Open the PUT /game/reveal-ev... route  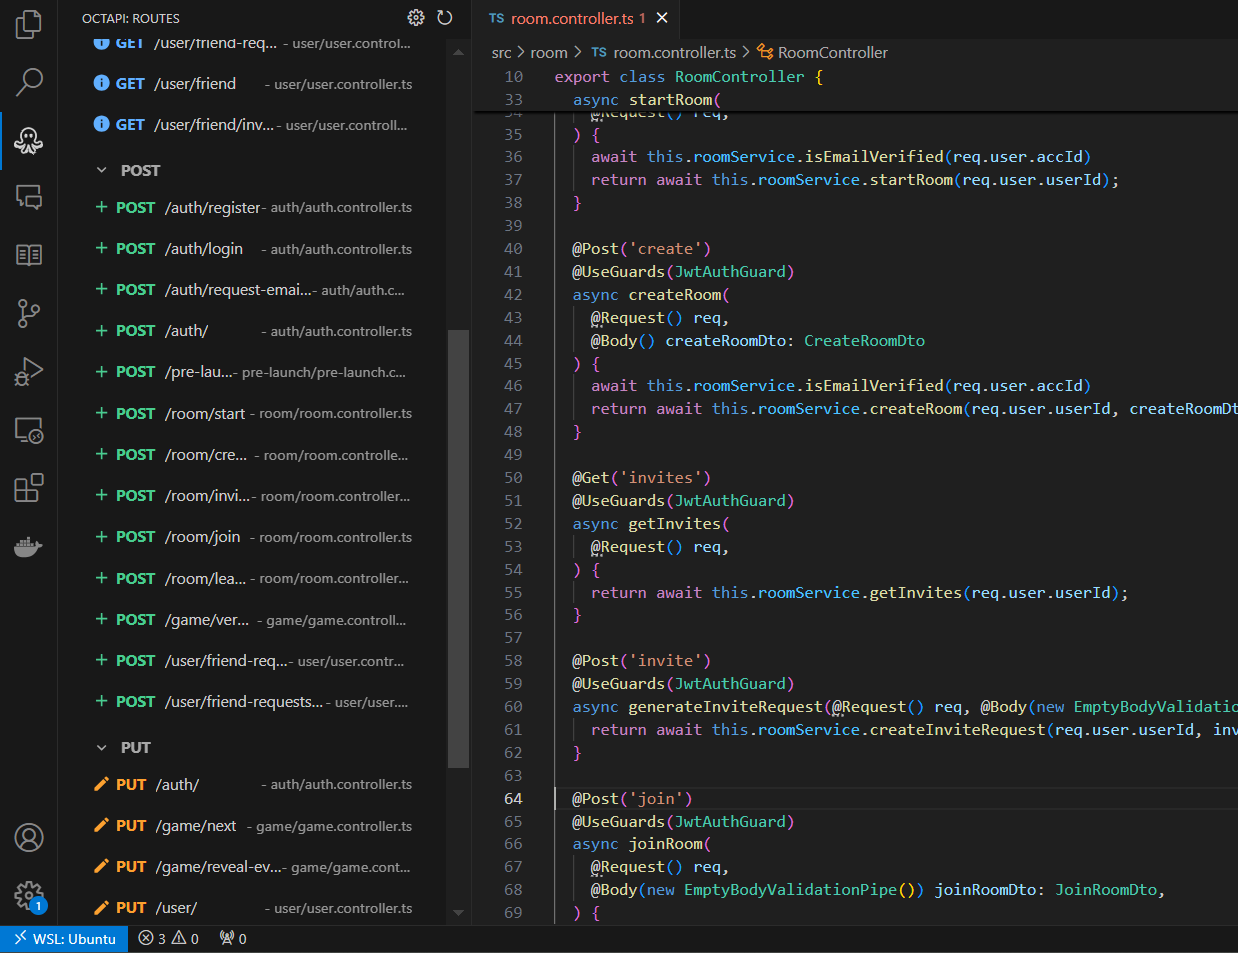coord(252,867)
